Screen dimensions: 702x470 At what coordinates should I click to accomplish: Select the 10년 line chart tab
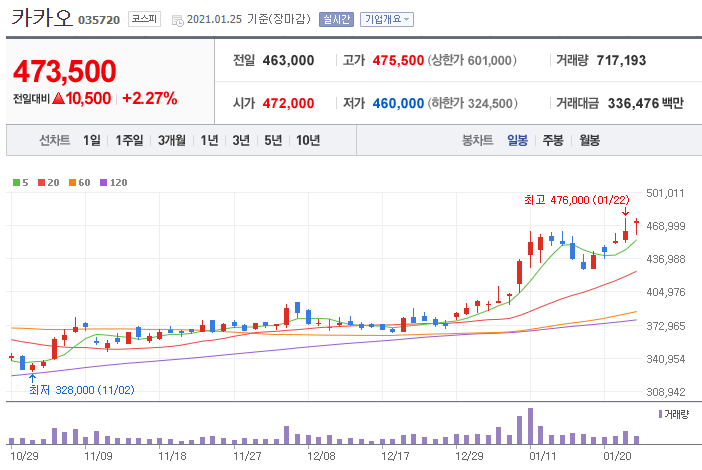point(308,141)
